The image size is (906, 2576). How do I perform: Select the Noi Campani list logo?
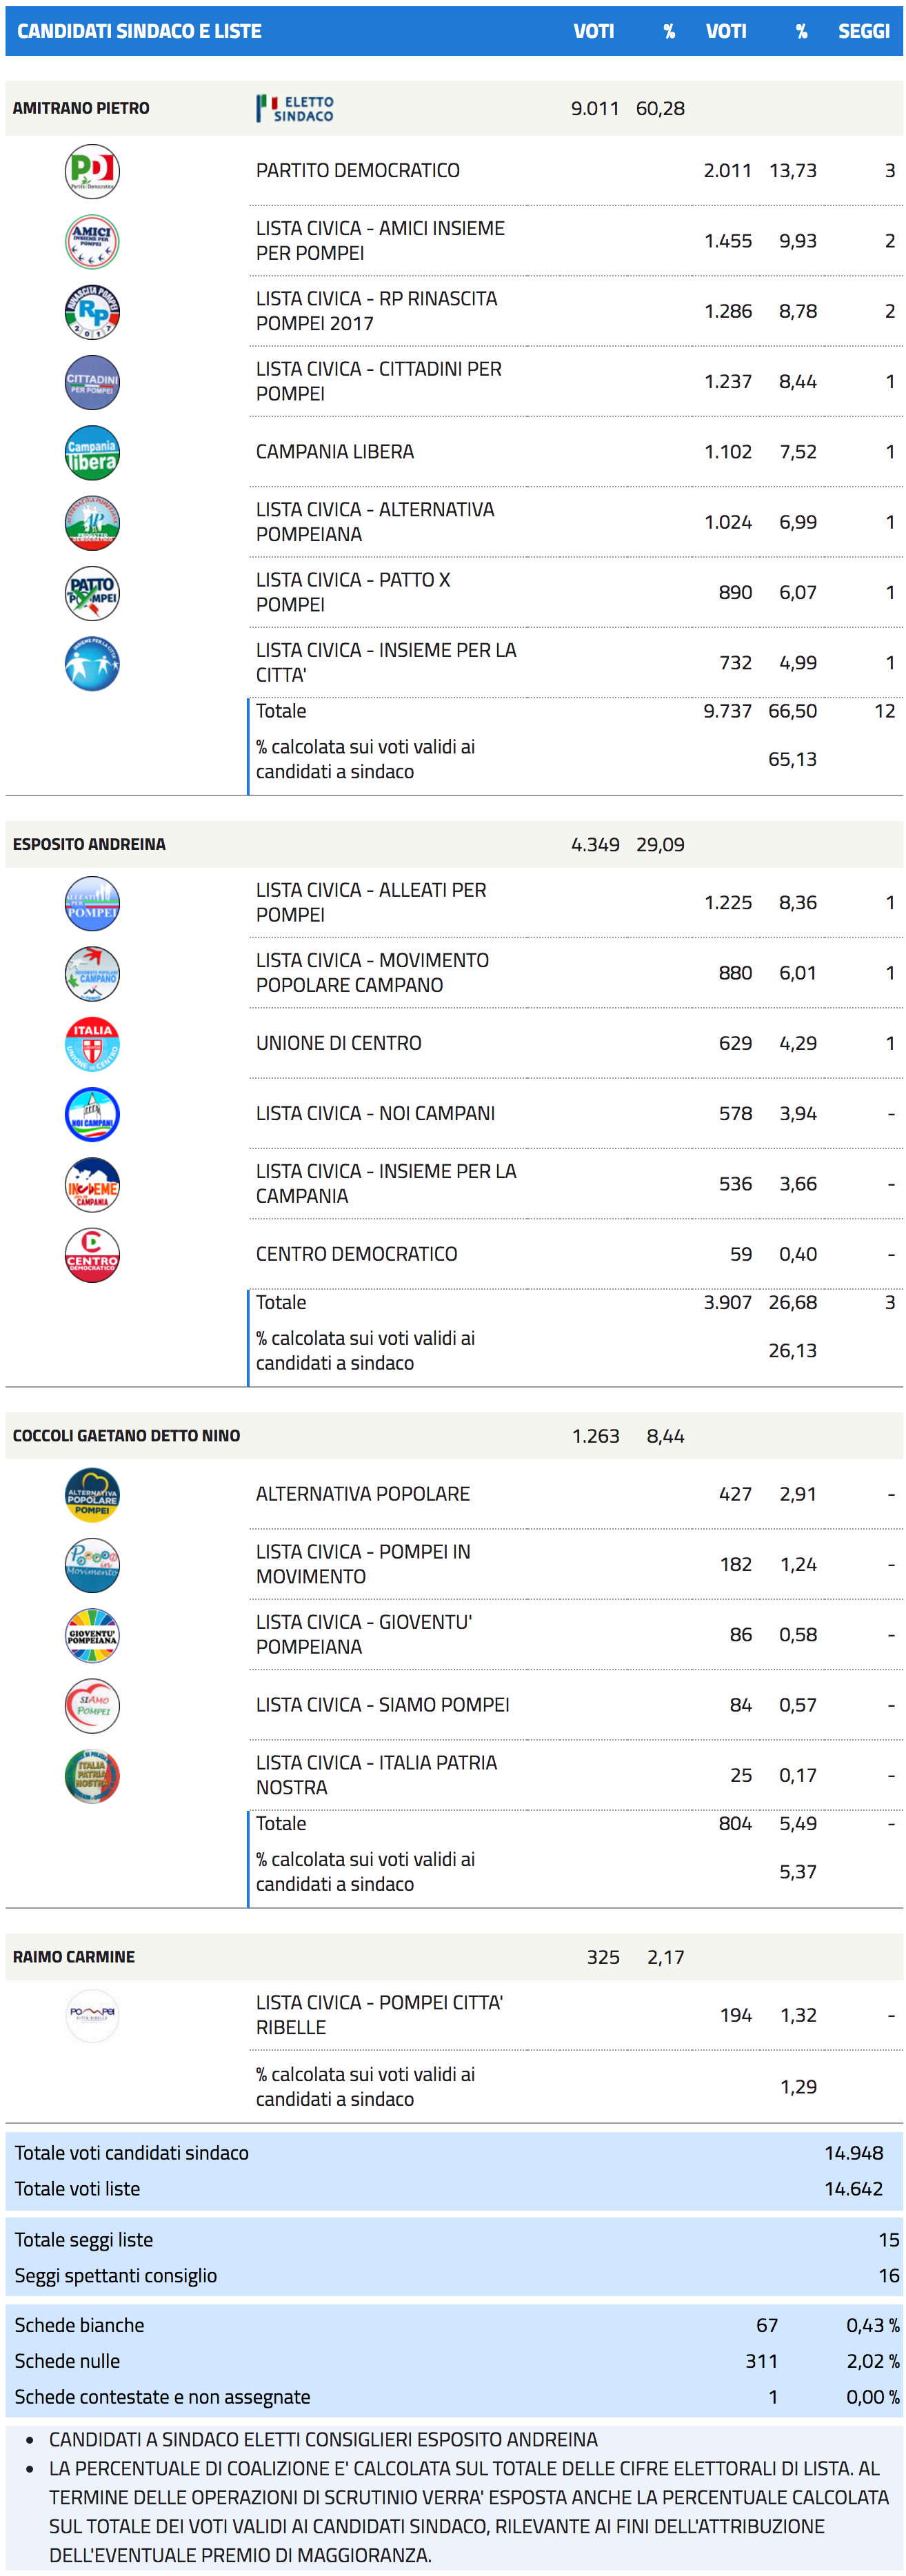pyautogui.click(x=92, y=1114)
